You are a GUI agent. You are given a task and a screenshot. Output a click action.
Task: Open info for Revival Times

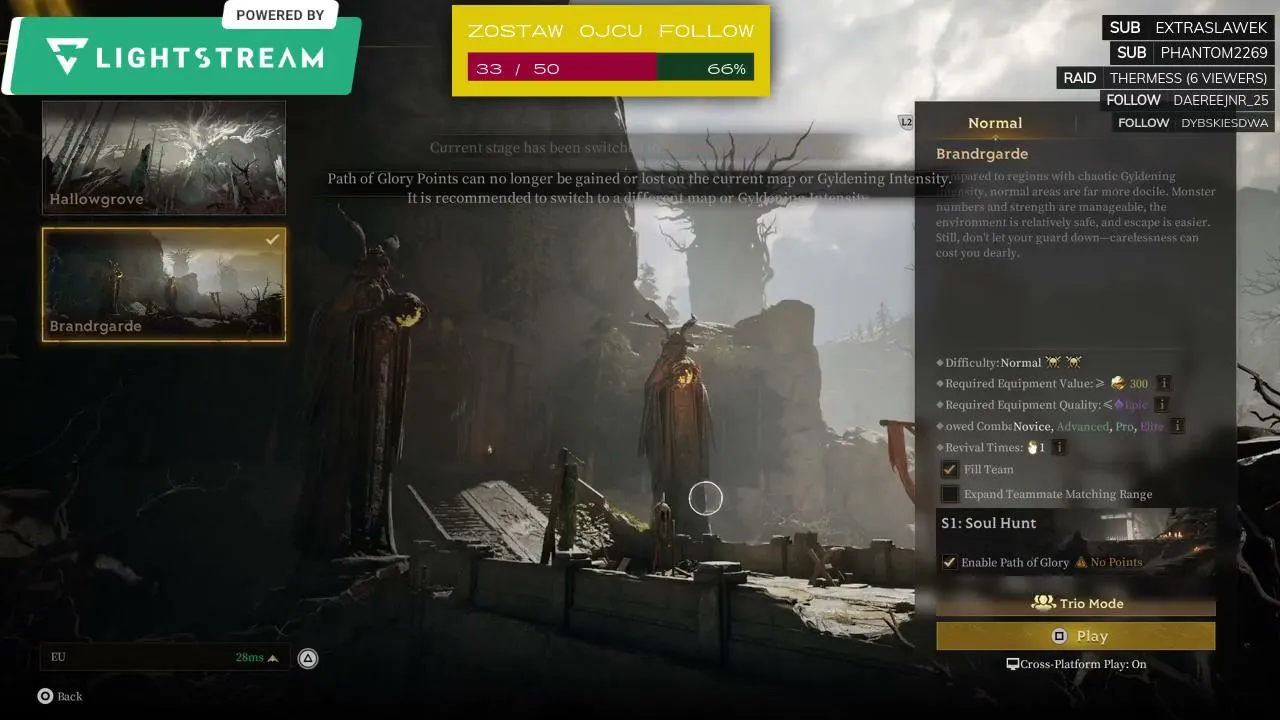[x=1059, y=447]
